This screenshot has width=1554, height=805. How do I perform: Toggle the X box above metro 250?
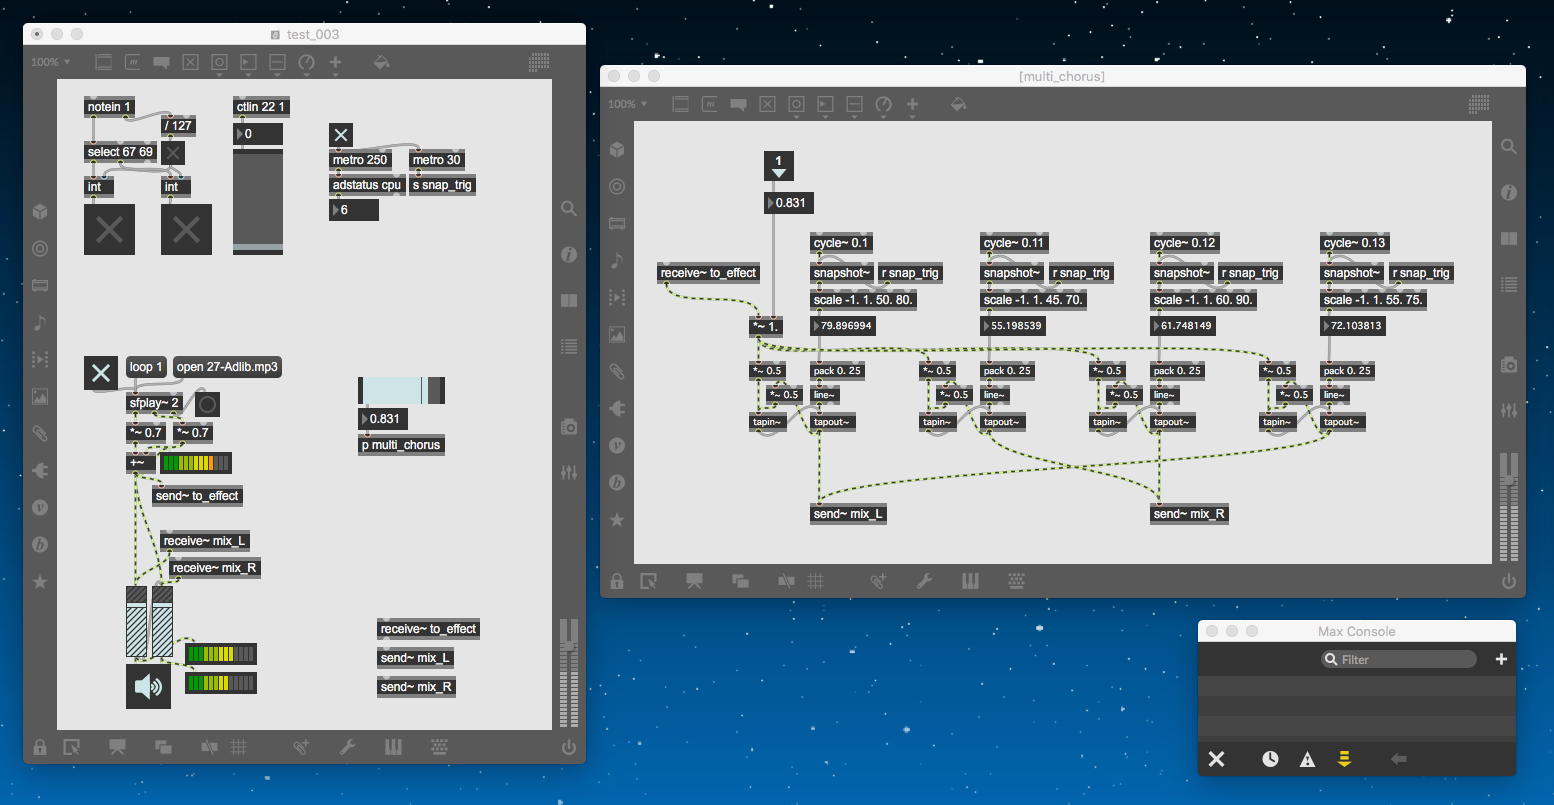(341, 135)
